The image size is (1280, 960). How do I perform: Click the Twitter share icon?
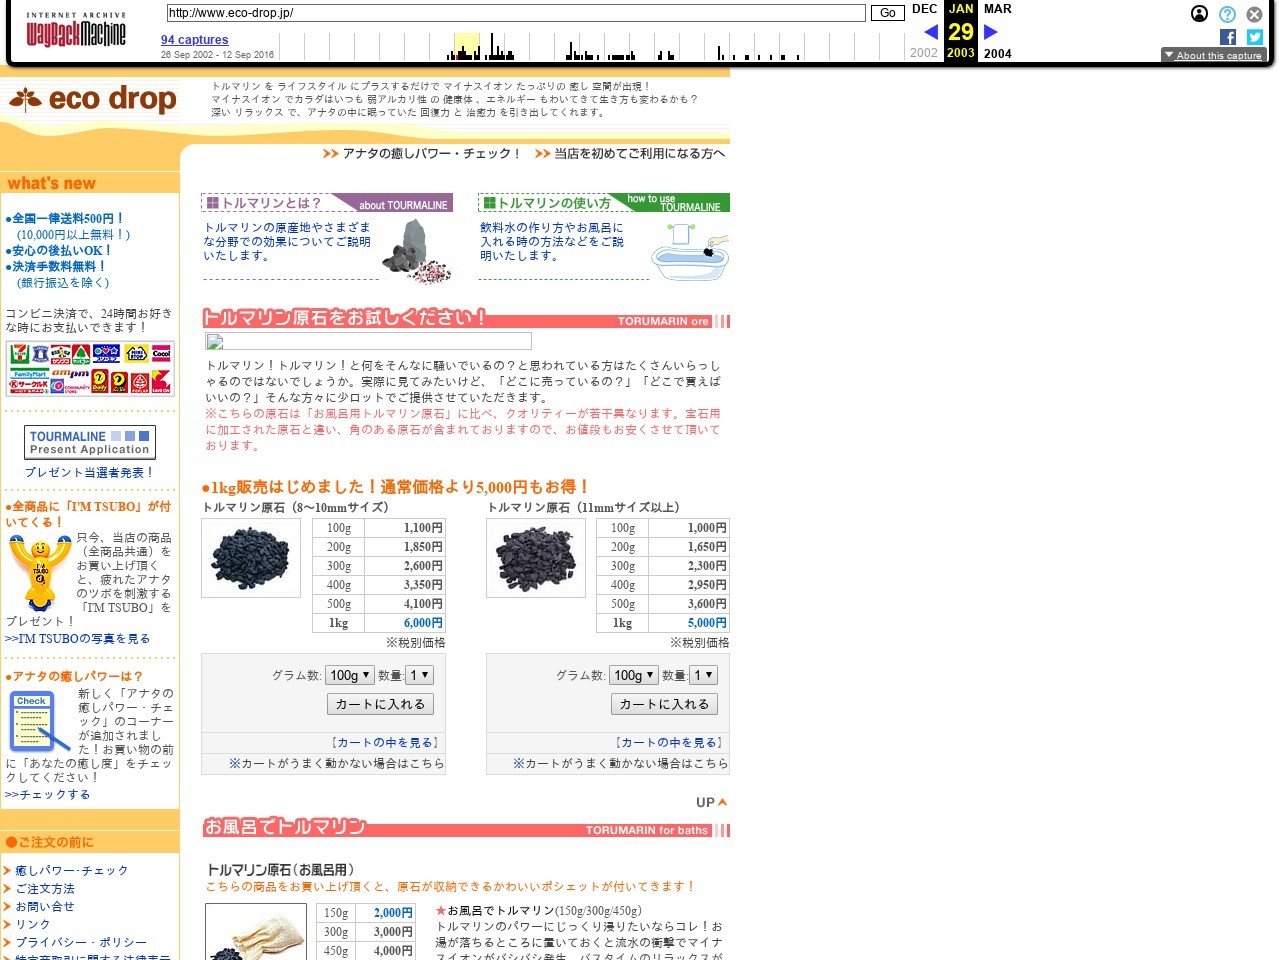pos(1254,37)
